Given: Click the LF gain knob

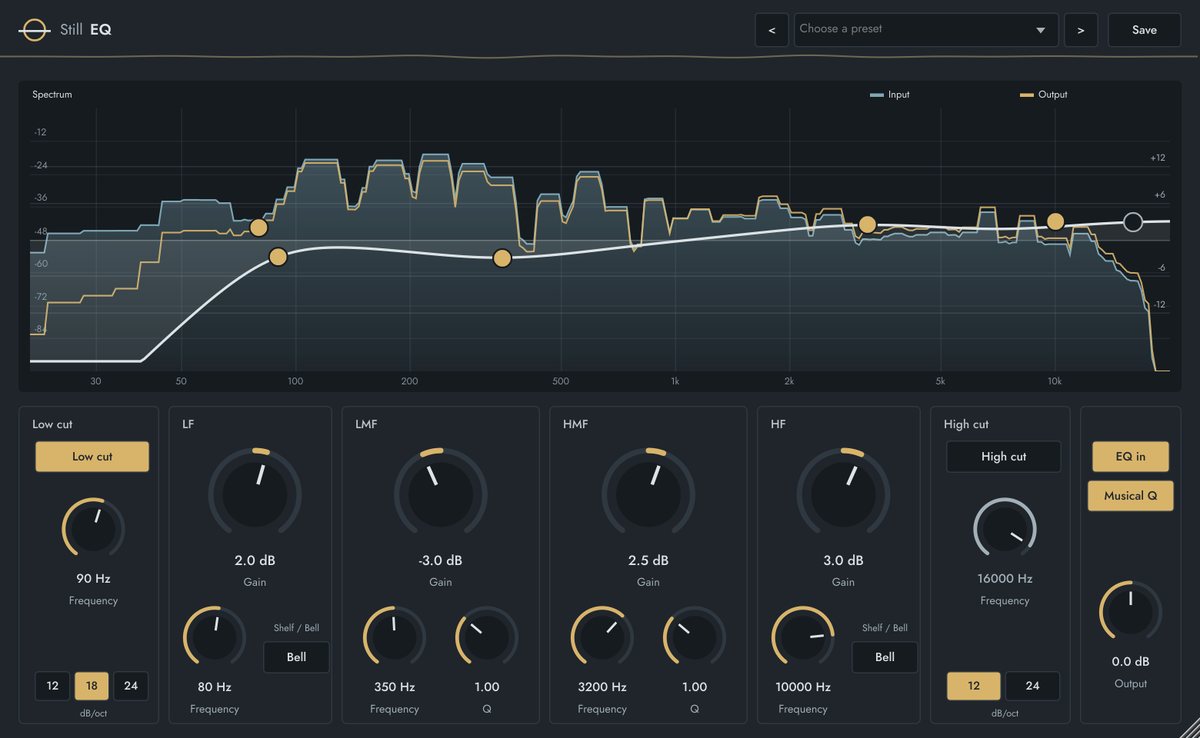Looking at the screenshot, I should point(254,493).
